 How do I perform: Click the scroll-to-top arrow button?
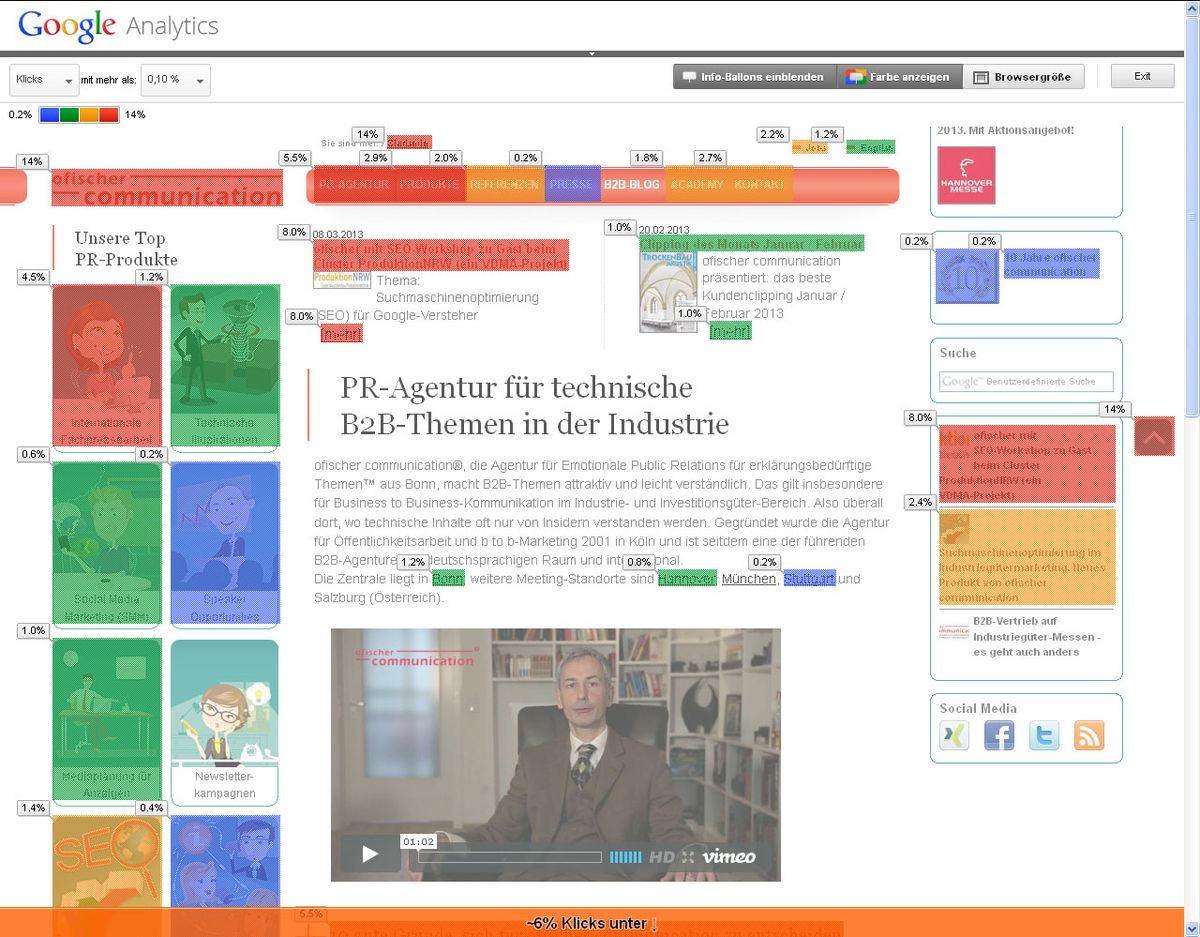click(x=1154, y=436)
